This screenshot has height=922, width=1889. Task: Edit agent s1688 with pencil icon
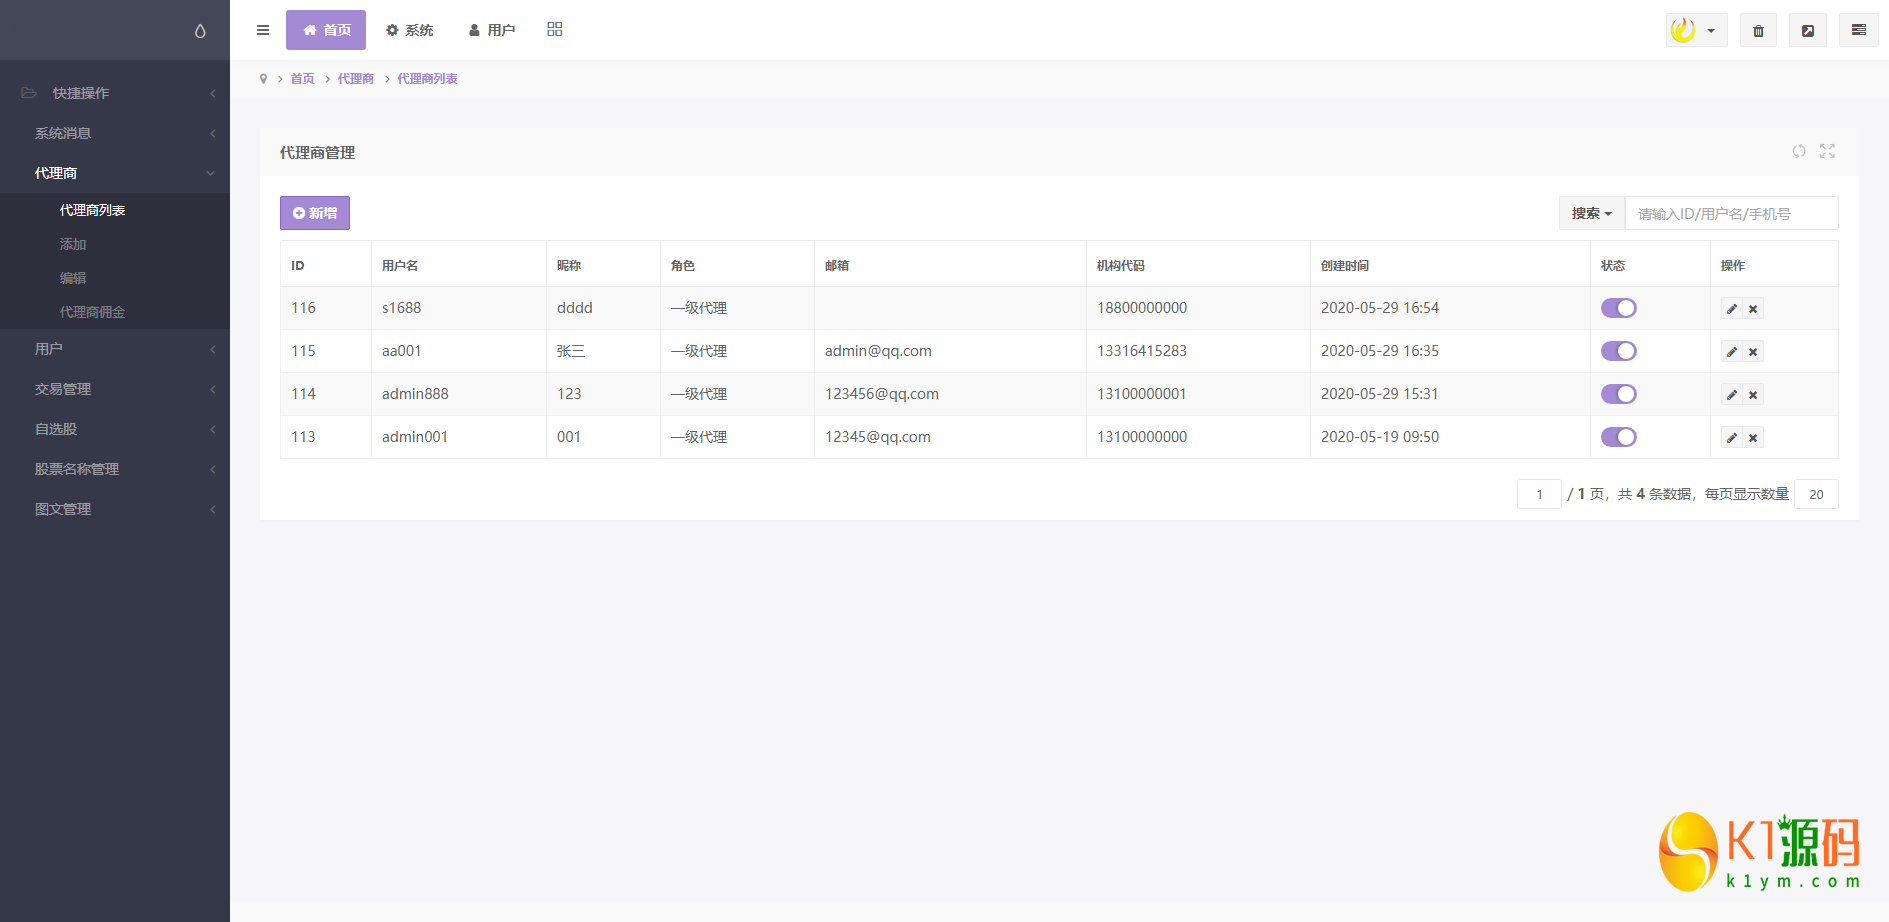point(1732,309)
